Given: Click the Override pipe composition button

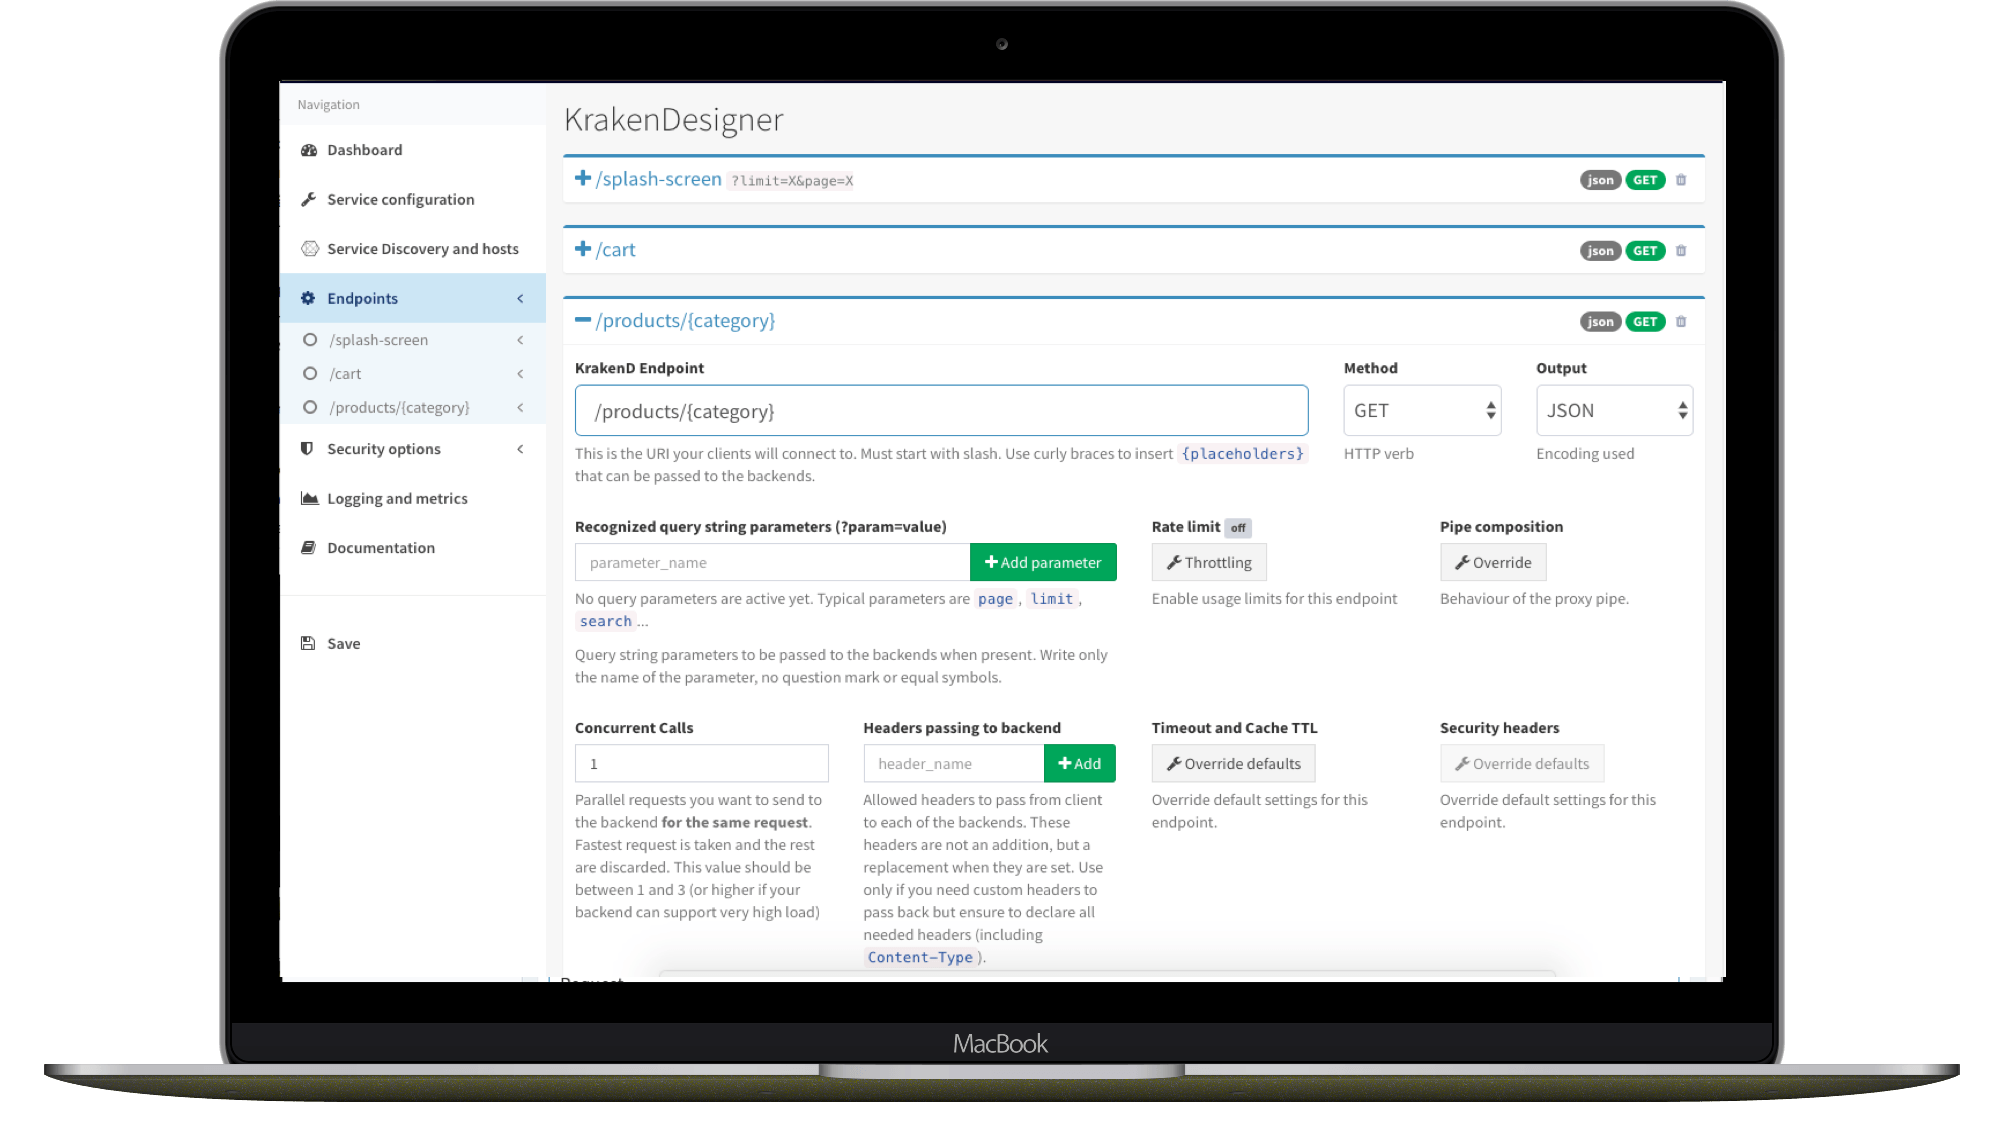Looking at the screenshot, I should point(1493,562).
